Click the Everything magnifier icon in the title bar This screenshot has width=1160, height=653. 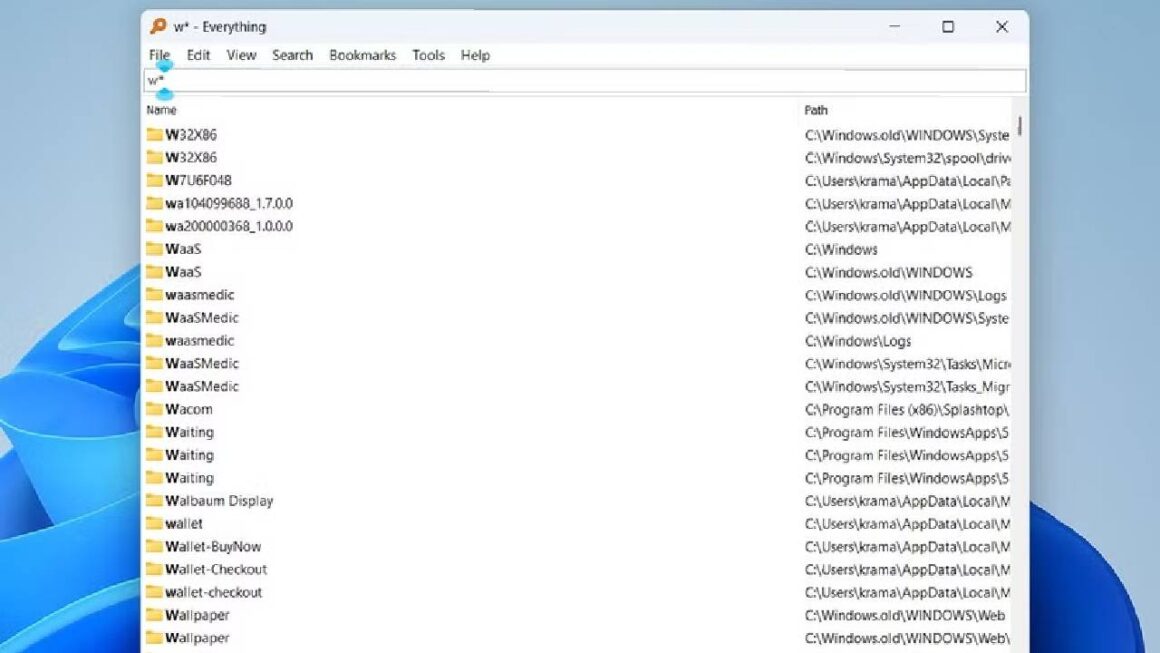coord(158,27)
